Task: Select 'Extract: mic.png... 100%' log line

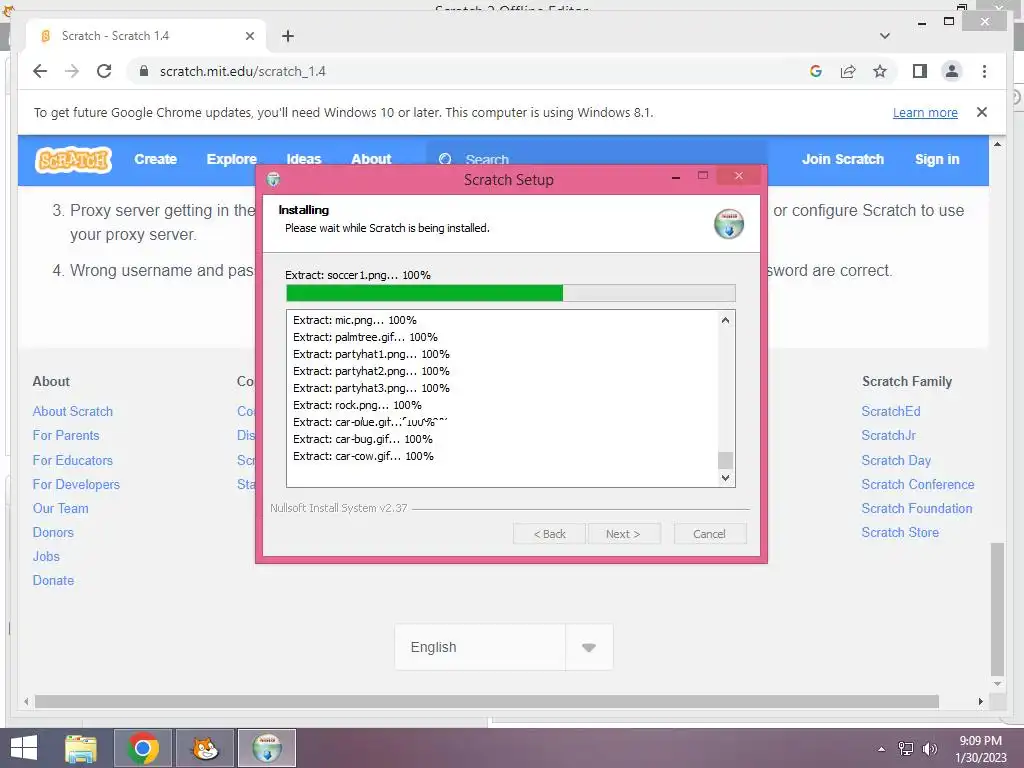Action: (355, 320)
